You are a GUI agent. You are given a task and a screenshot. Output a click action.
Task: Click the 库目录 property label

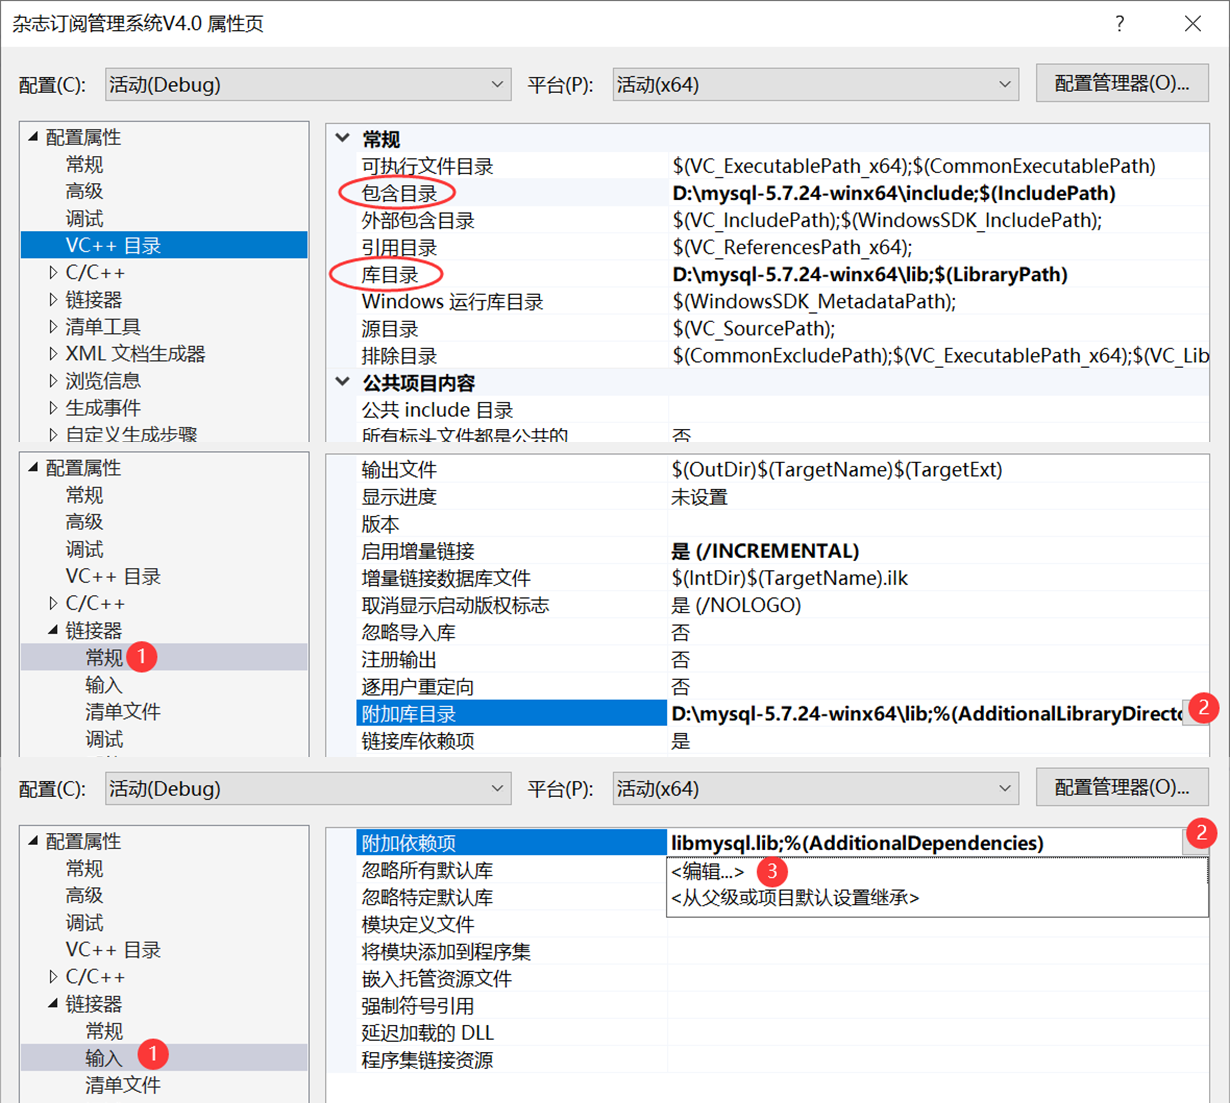[390, 274]
